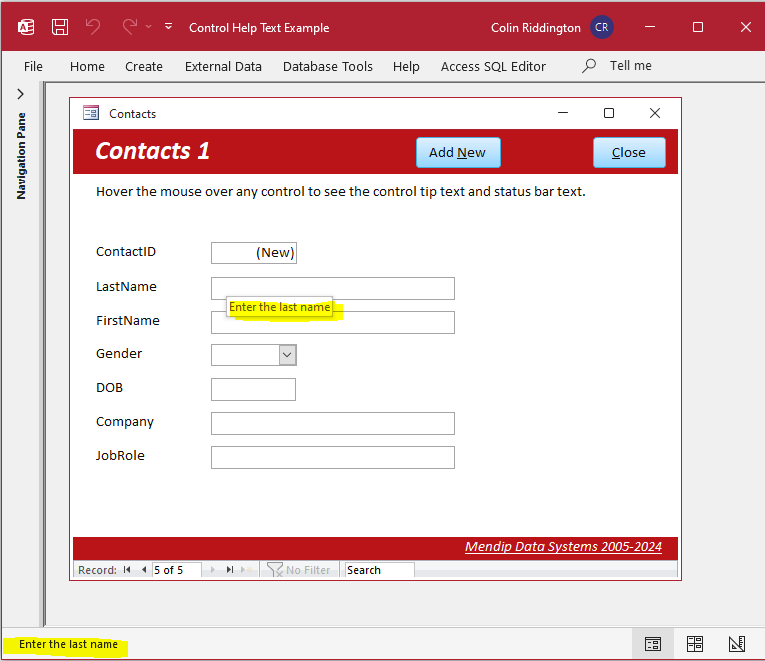Click the new blank record navigation button
The height and width of the screenshot is (661, 765).
point(247,569)
